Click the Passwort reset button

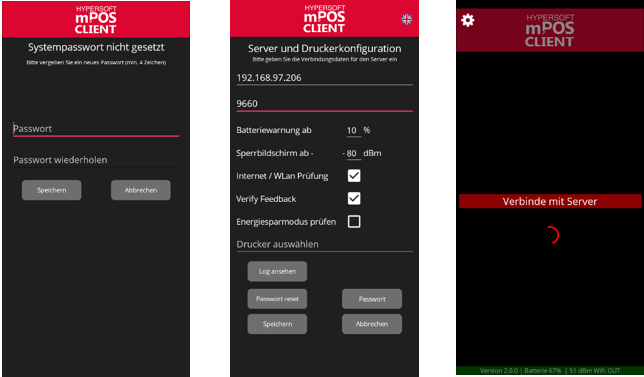point(277,299)
